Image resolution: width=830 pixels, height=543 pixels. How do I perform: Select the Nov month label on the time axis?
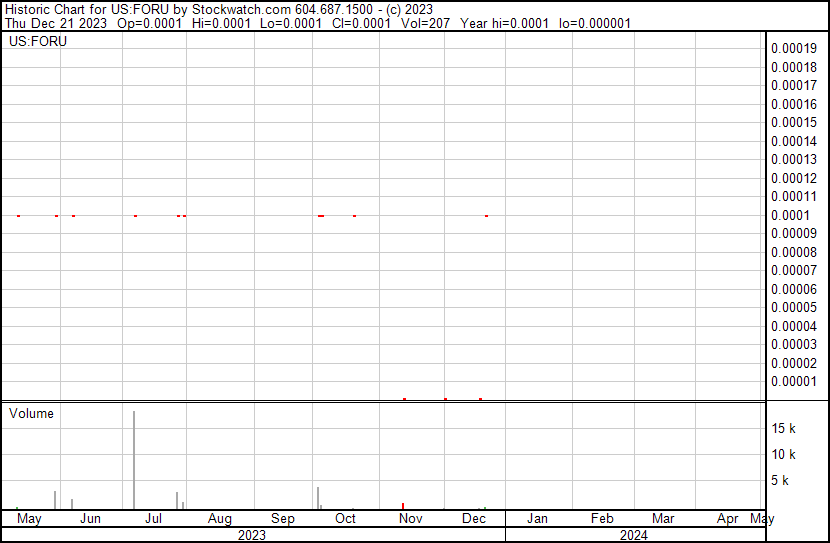click(x=410, y=519)
